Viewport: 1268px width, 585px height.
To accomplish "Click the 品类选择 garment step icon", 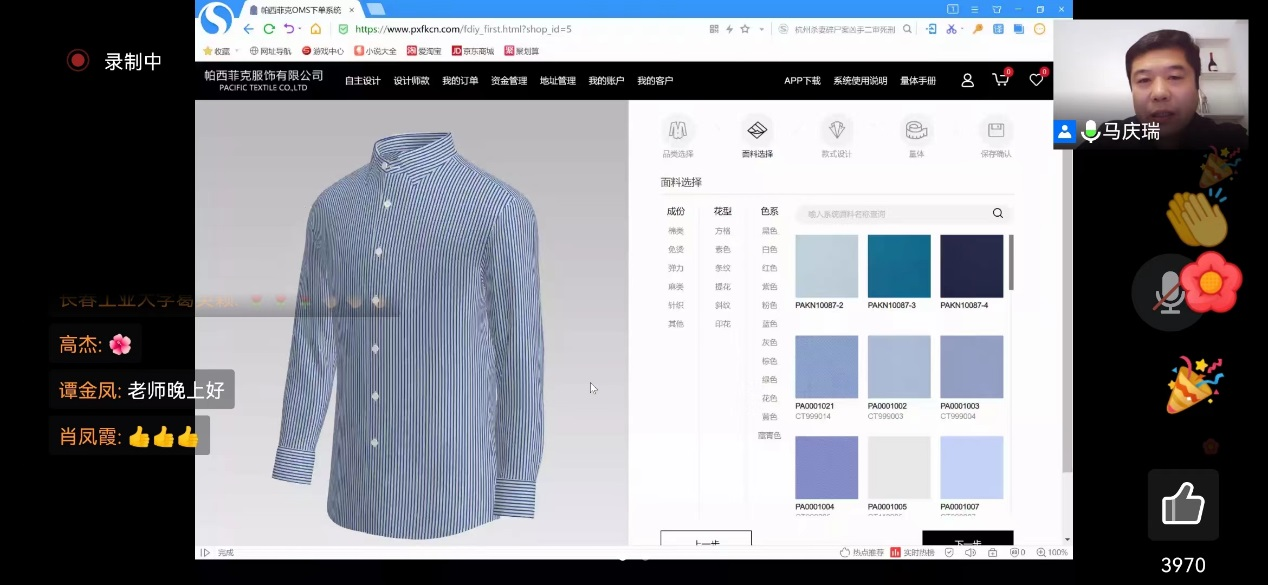I will 677,131.
